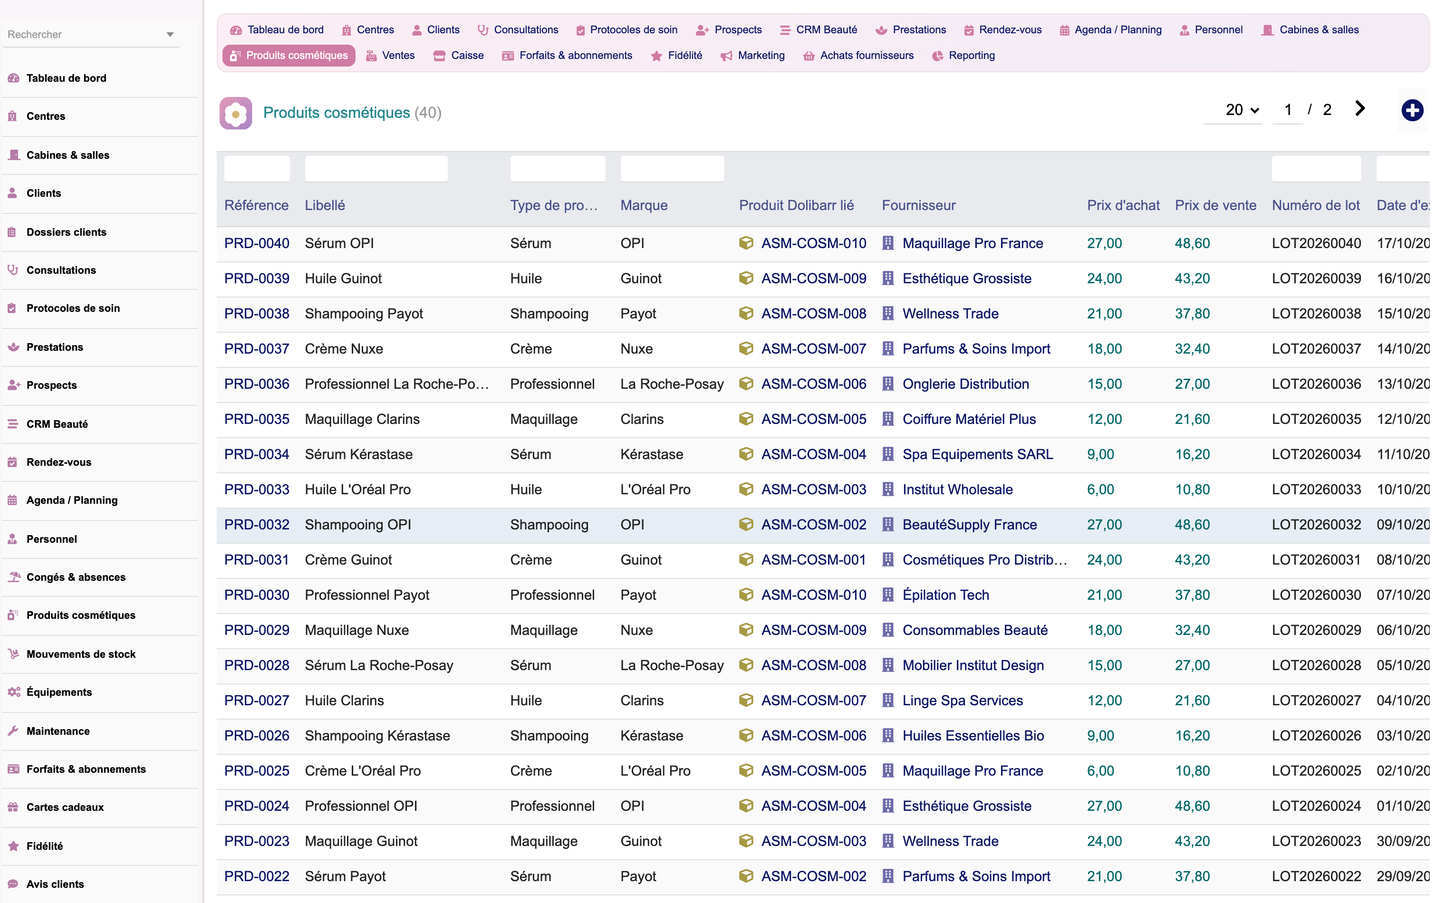This screenshot has height=903, width=1445.
Task: Select the cell Sérum Kérastase
Action: pos(359,454)
